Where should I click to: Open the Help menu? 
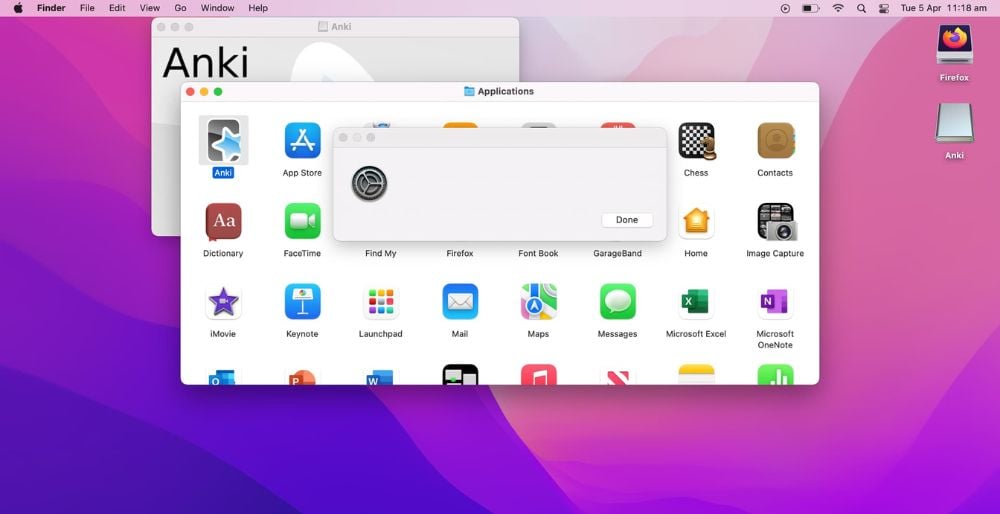tap(258, 8)
